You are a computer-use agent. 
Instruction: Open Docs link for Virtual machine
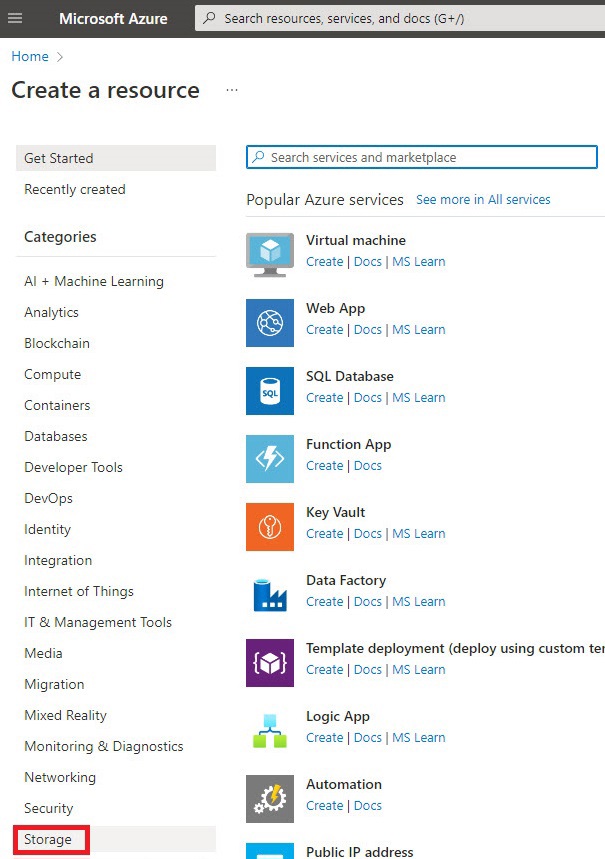(367, 262)
